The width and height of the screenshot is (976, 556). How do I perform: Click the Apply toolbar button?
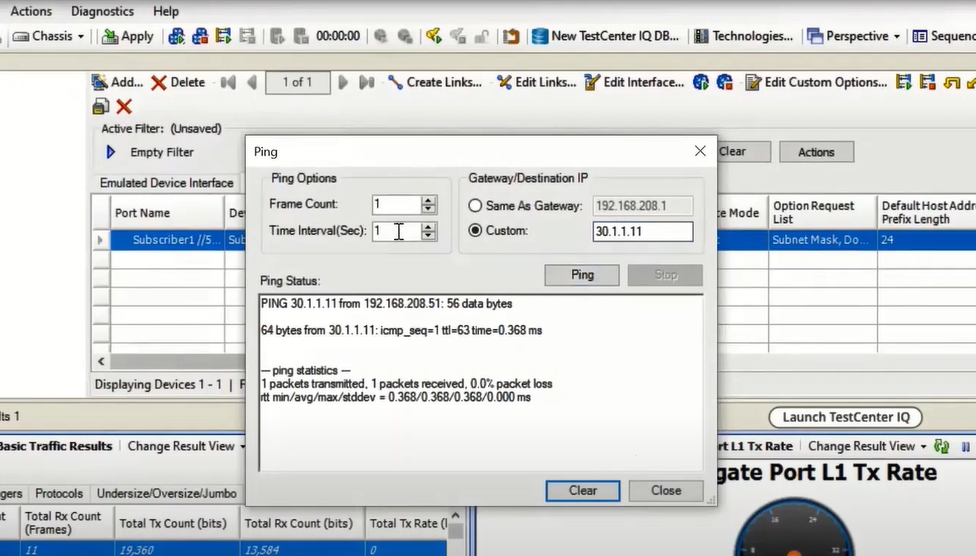pos(128,36)
